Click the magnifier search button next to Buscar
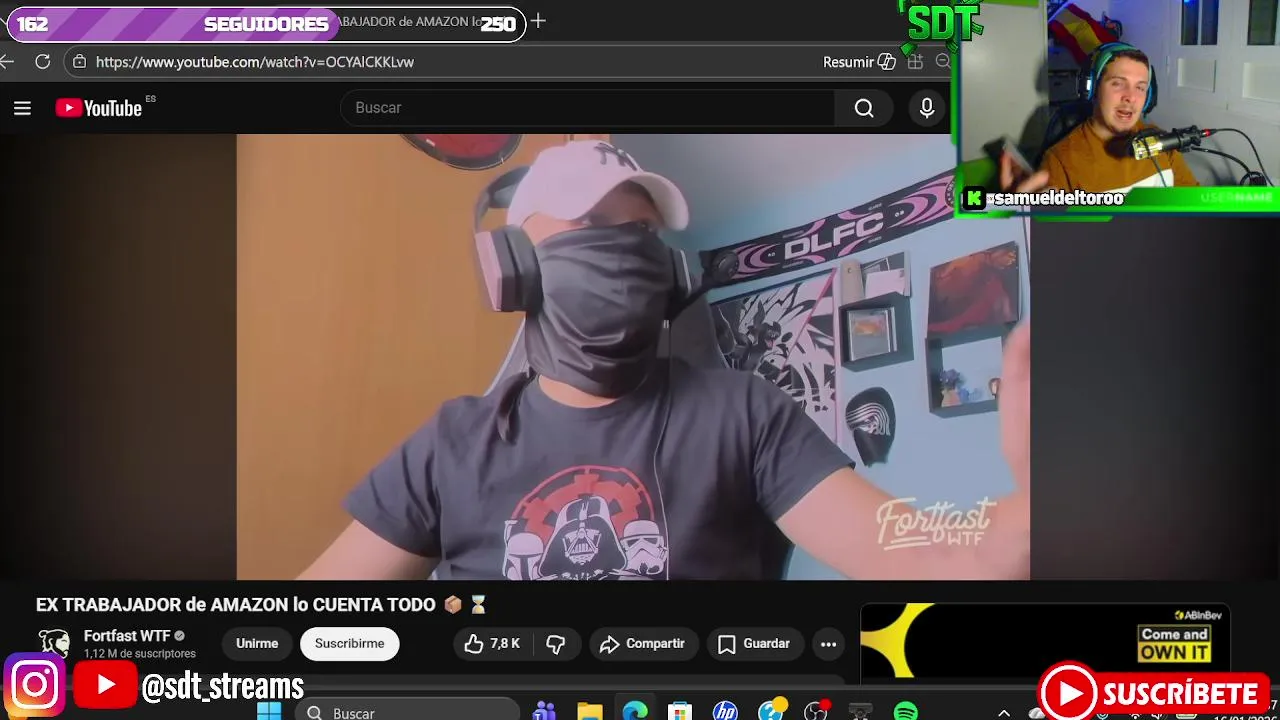The image size is (1280, 720). point(864,108)
